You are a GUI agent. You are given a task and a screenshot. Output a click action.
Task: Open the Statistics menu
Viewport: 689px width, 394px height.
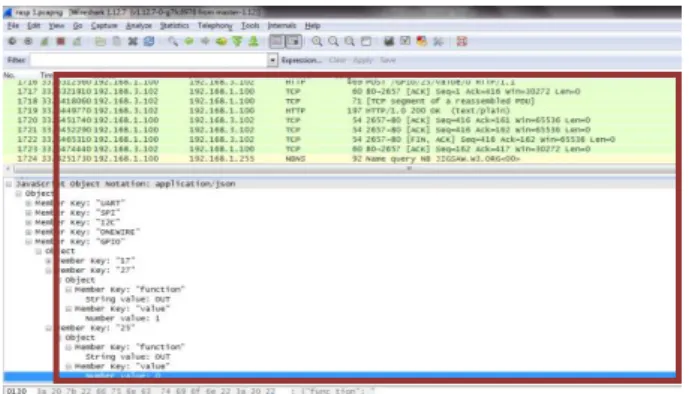[x=174, y=25]
